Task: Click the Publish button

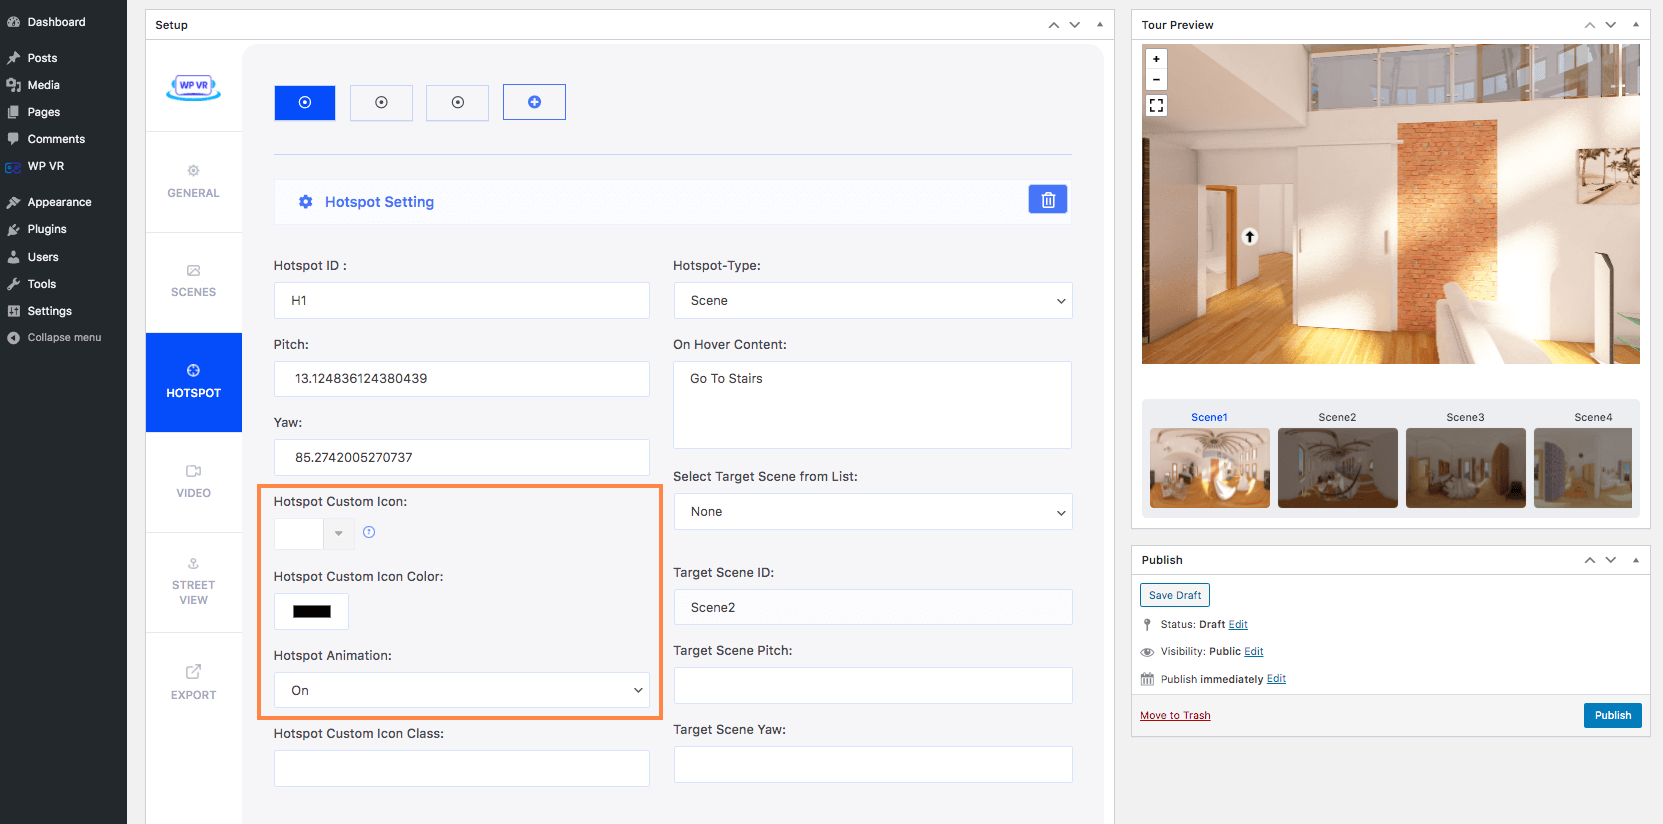Action: click(x=1612, y=715)
